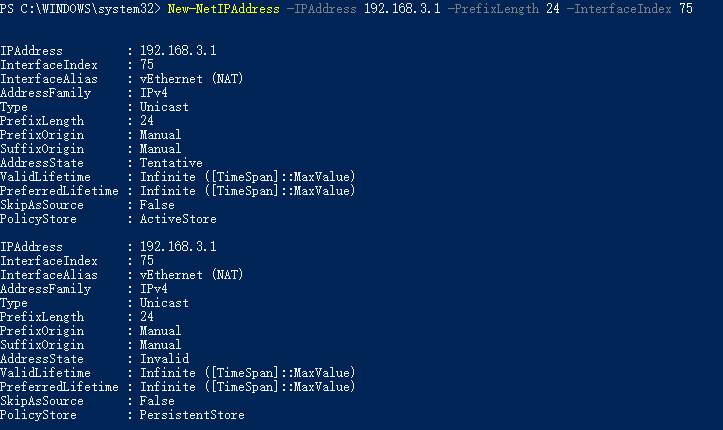This screenshot has width=723, height=430.
Task: Click the first PrefixOrigin Manual value
Action: tap(160, 135)
